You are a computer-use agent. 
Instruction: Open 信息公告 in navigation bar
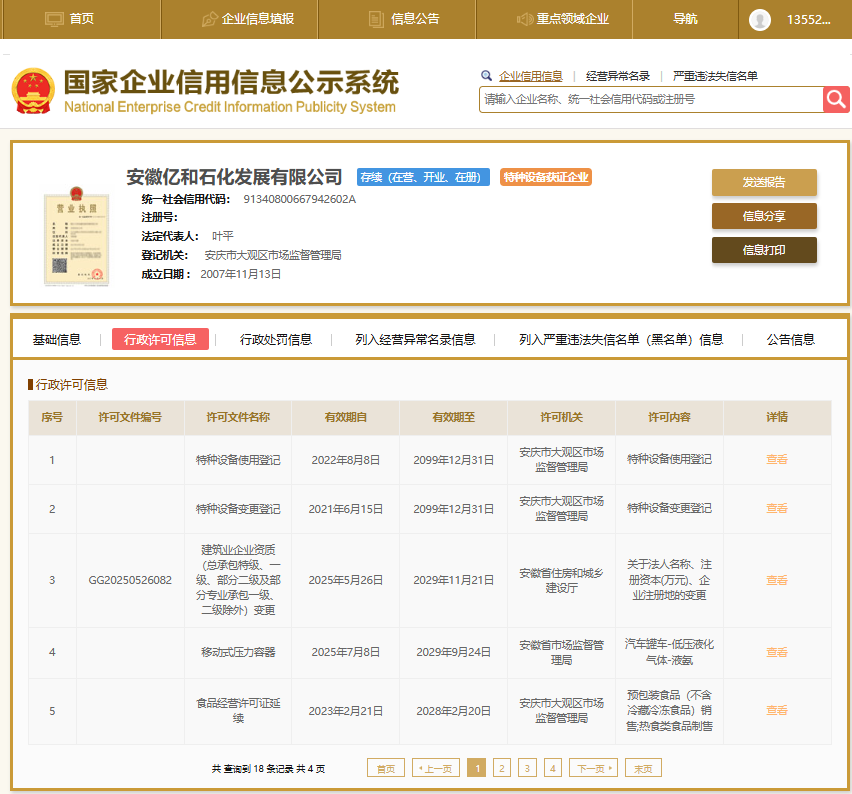(x=404, y=19)
